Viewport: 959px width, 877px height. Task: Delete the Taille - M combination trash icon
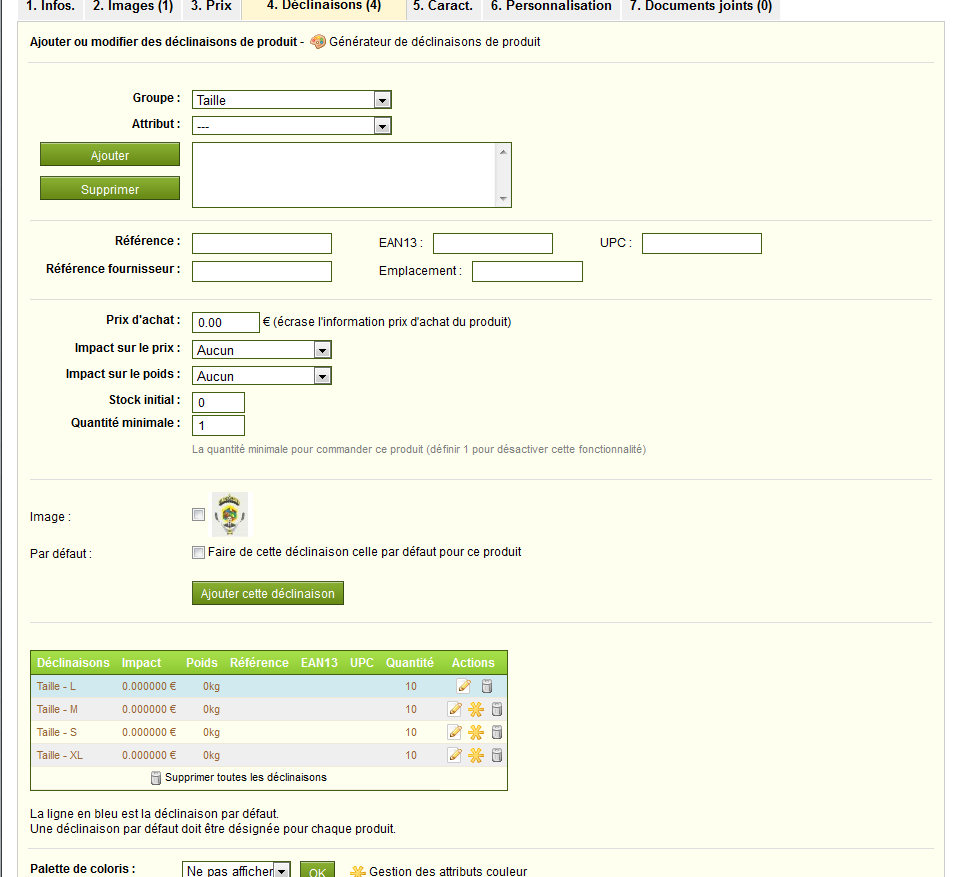pos(497,709)
